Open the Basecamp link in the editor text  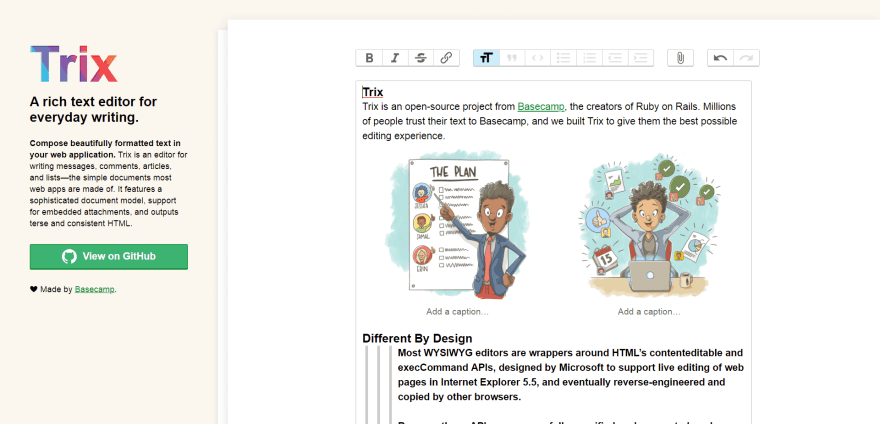point(541,107)
